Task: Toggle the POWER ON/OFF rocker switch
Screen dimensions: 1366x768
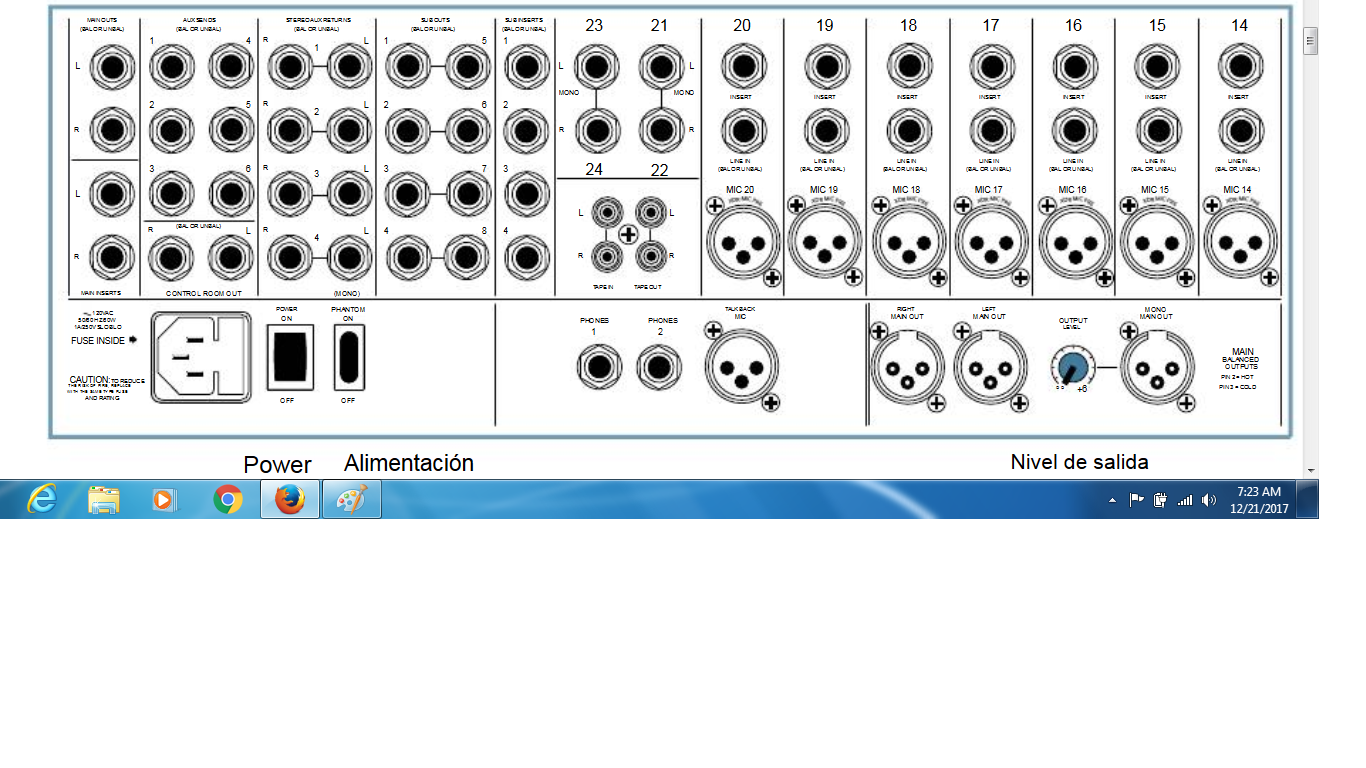Action: 290,357
